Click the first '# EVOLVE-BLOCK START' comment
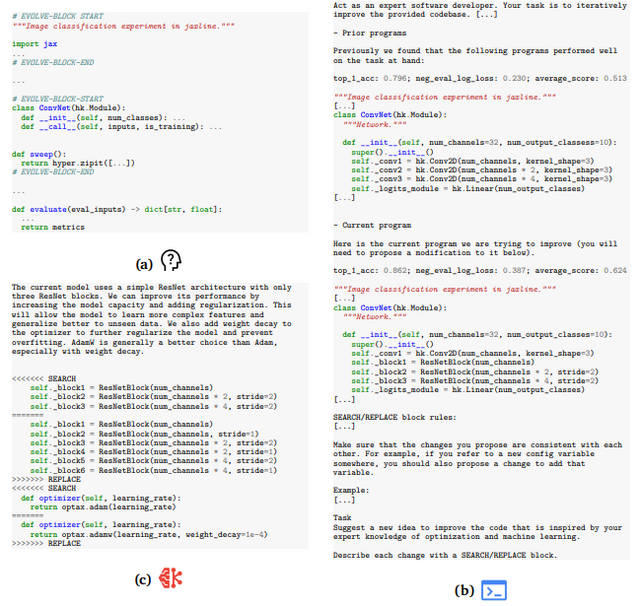The image size is (640, 606). pyautogui.click(x=58, y=16)
